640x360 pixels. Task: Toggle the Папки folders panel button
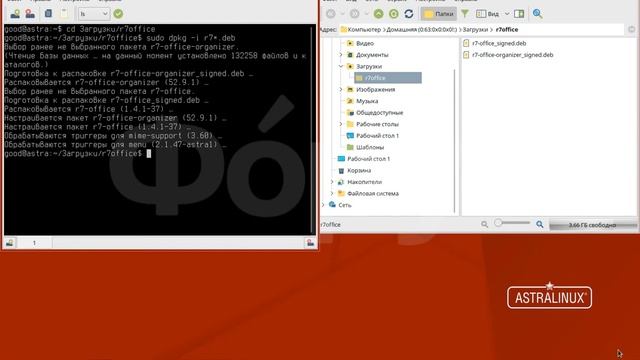click(x=439, y=14)
